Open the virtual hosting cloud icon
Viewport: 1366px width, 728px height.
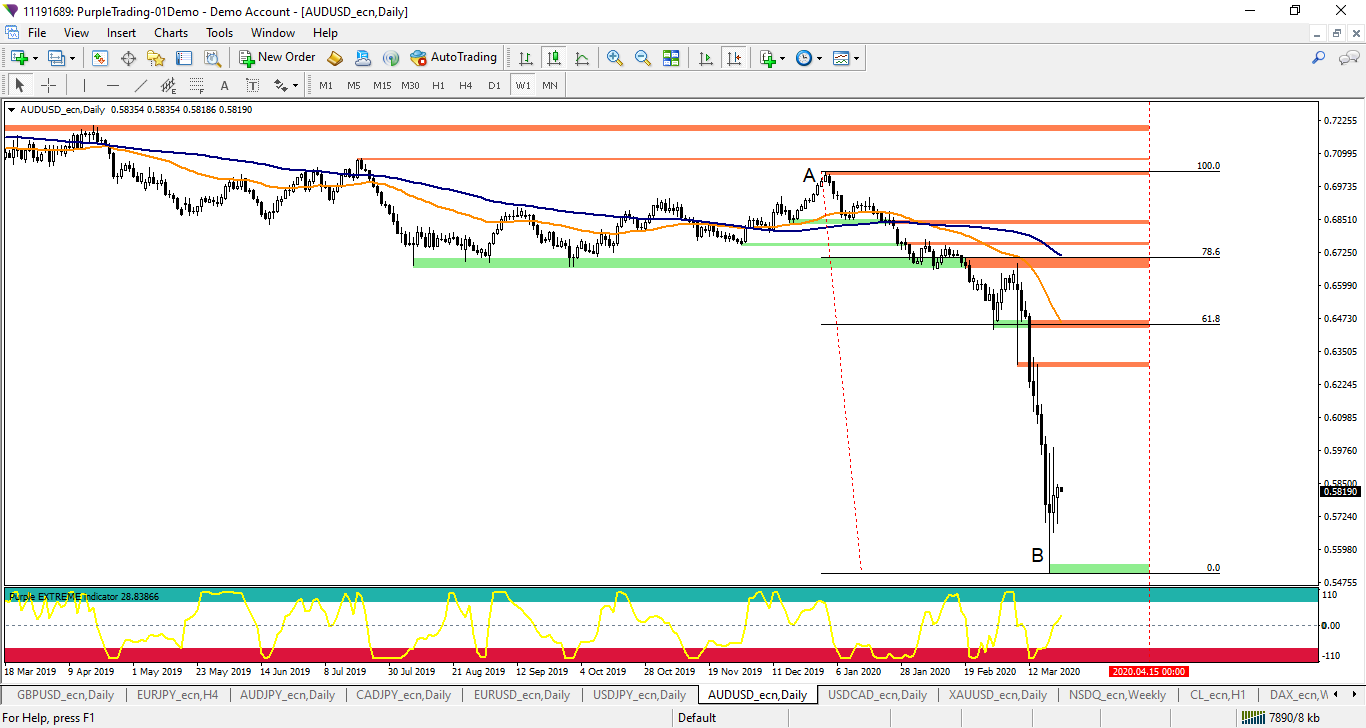(363, 58)
